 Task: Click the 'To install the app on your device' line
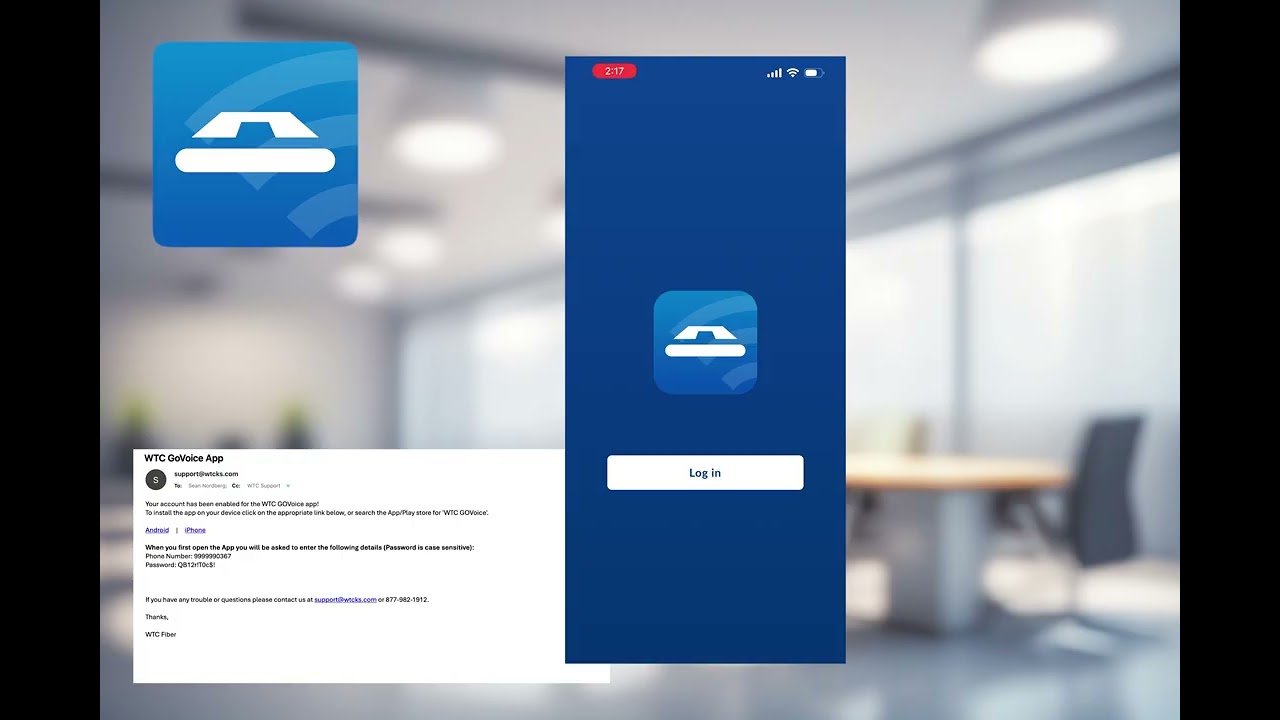point(317,513)
